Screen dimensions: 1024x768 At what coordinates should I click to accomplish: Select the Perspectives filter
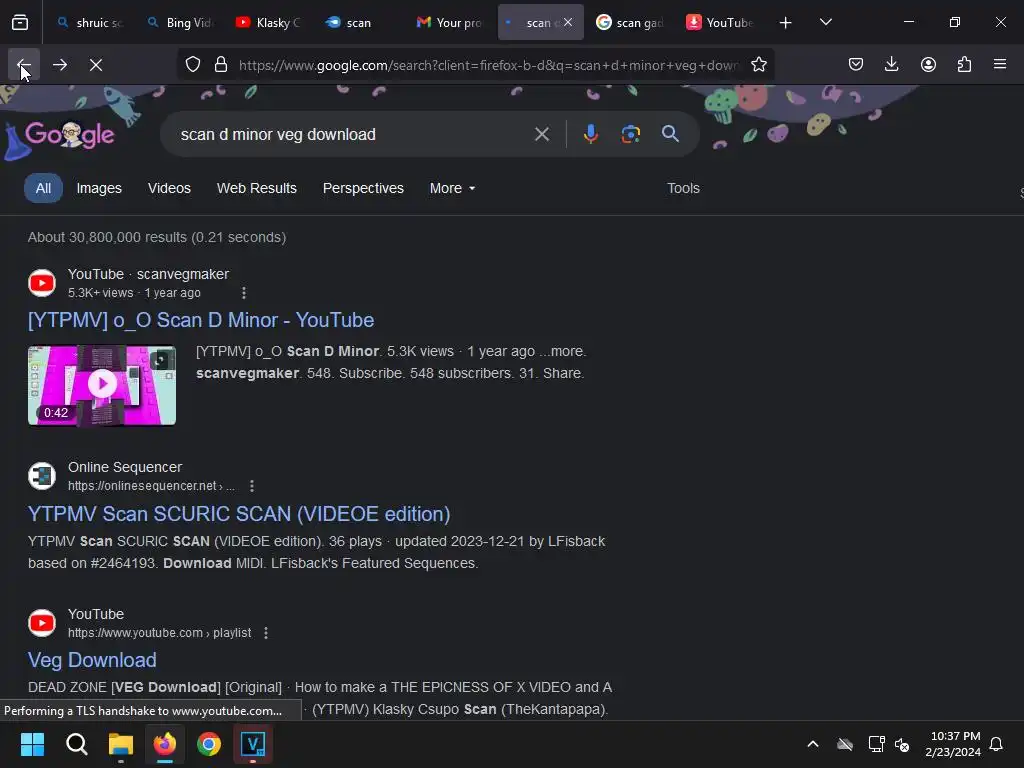(x=363, y=188)
